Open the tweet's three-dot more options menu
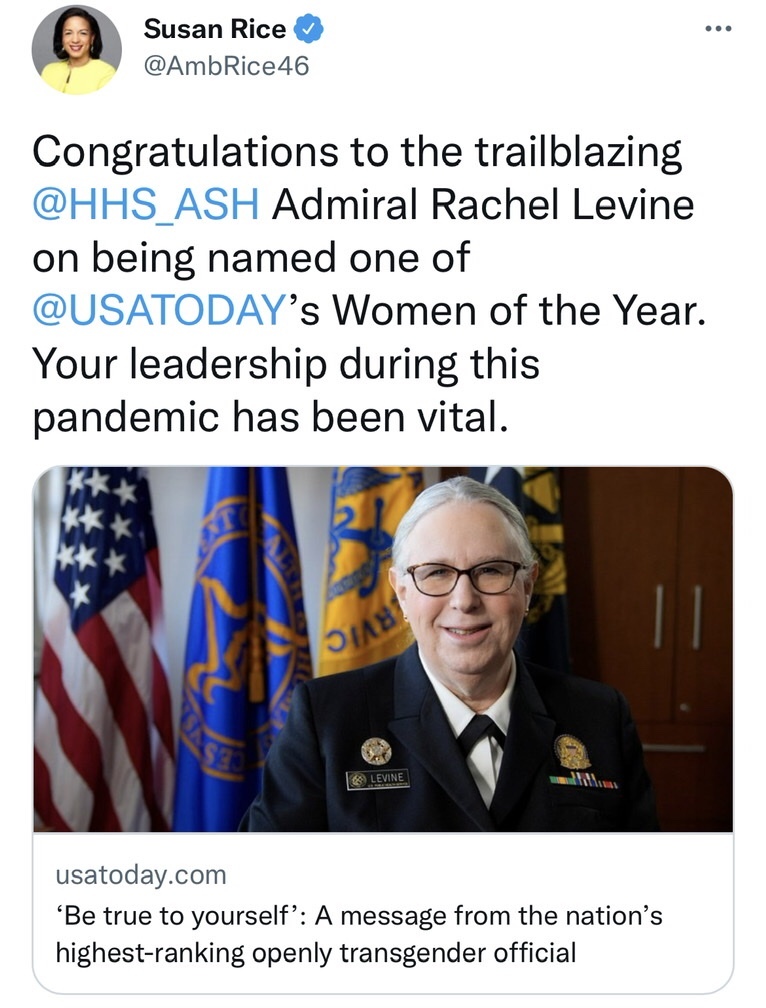Screen dimensions: 766x1008 (x=717, y=28)
